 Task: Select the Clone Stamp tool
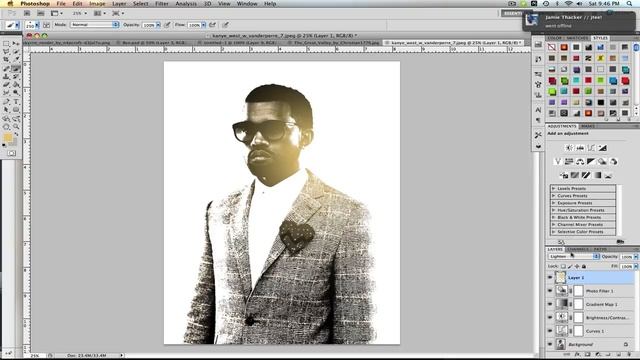point(6,77)
